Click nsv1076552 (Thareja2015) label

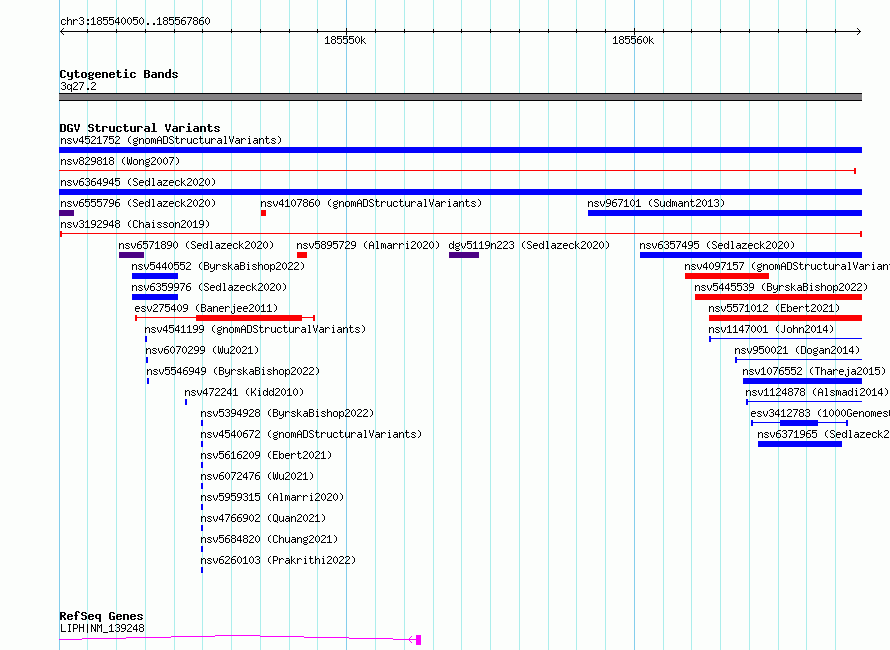point(814,371)
